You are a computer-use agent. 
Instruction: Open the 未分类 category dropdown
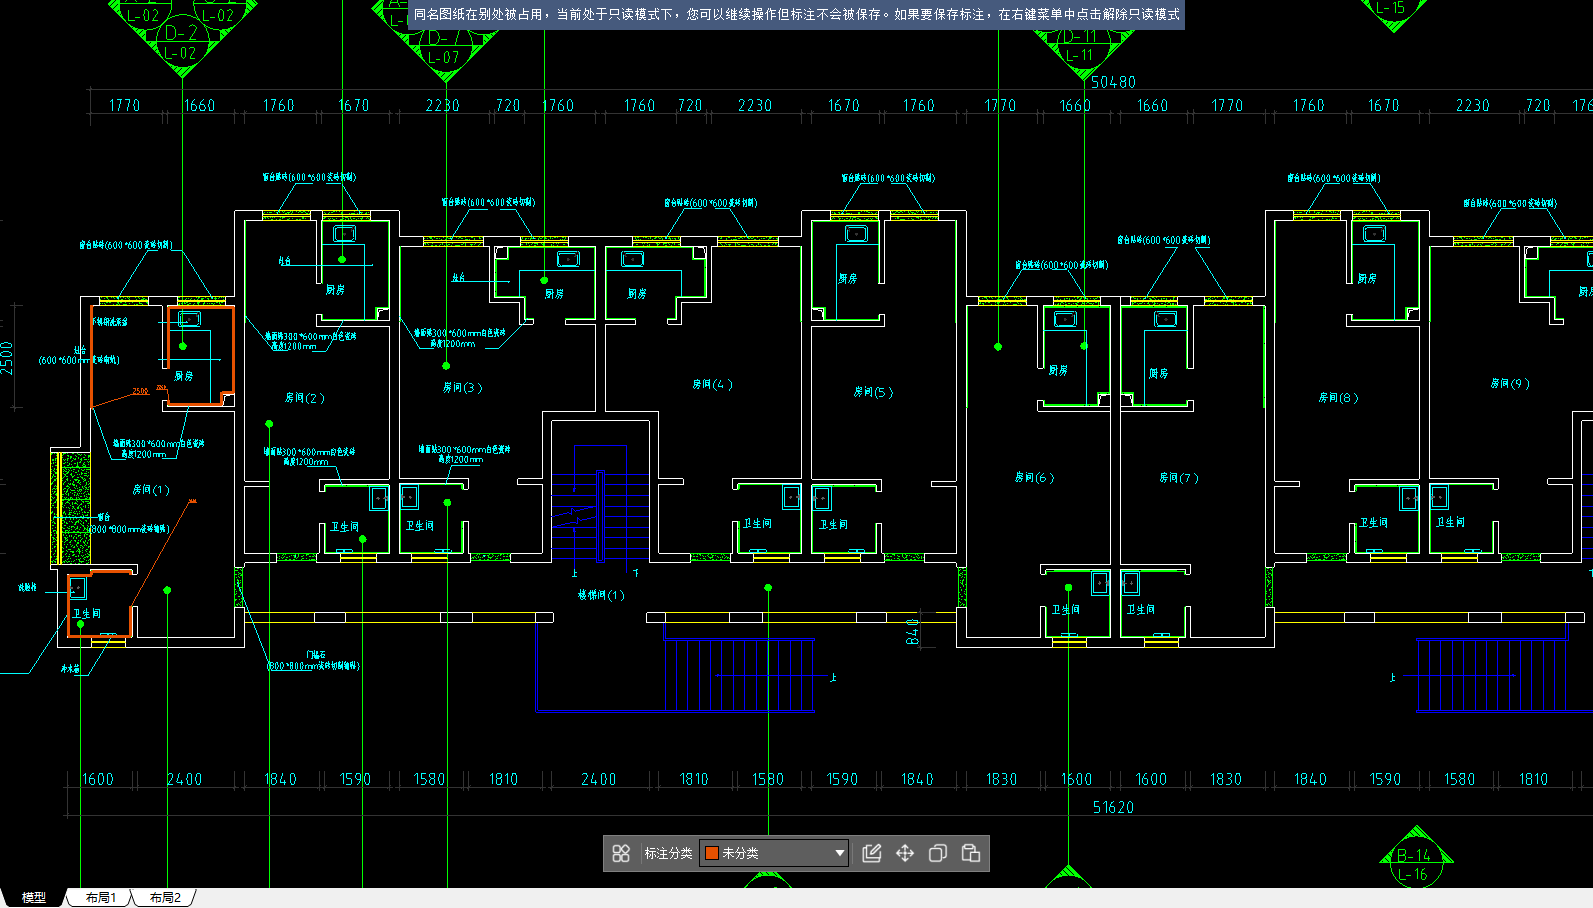(x=774, y=853)
